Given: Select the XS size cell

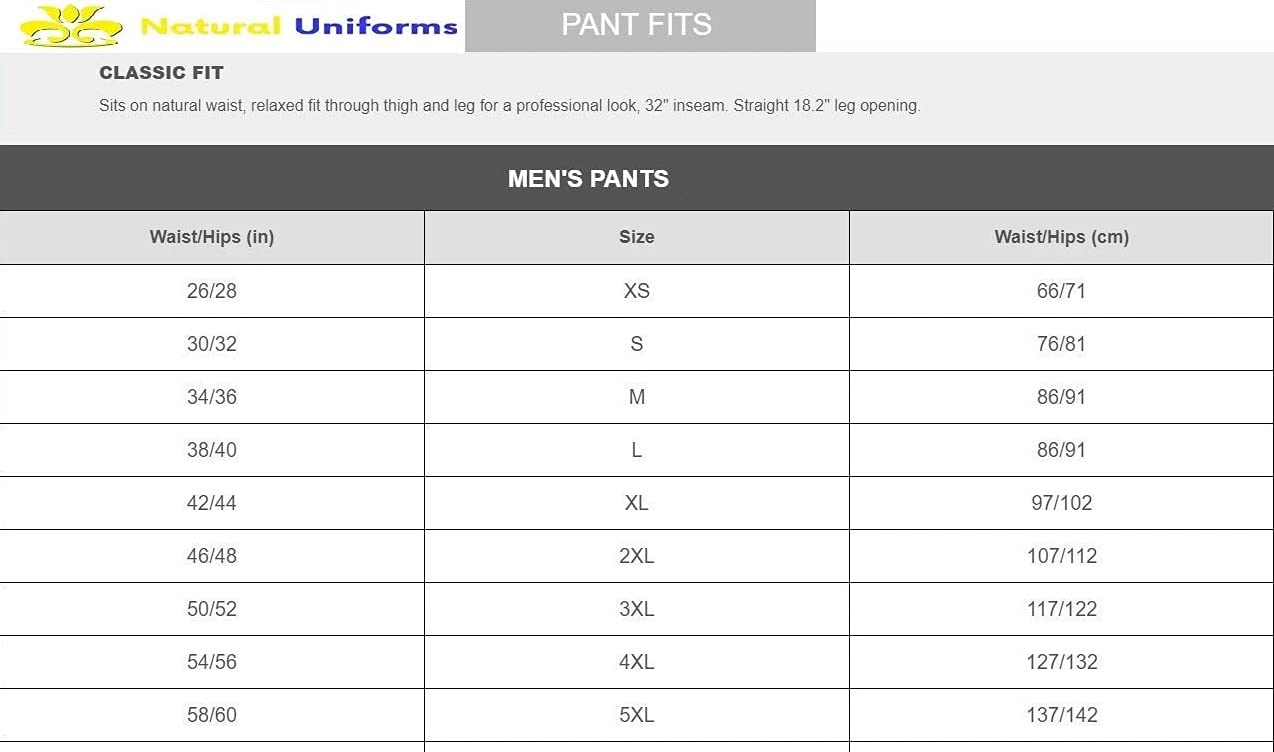Looking at the screenshot, I should (x=636, y=291).
